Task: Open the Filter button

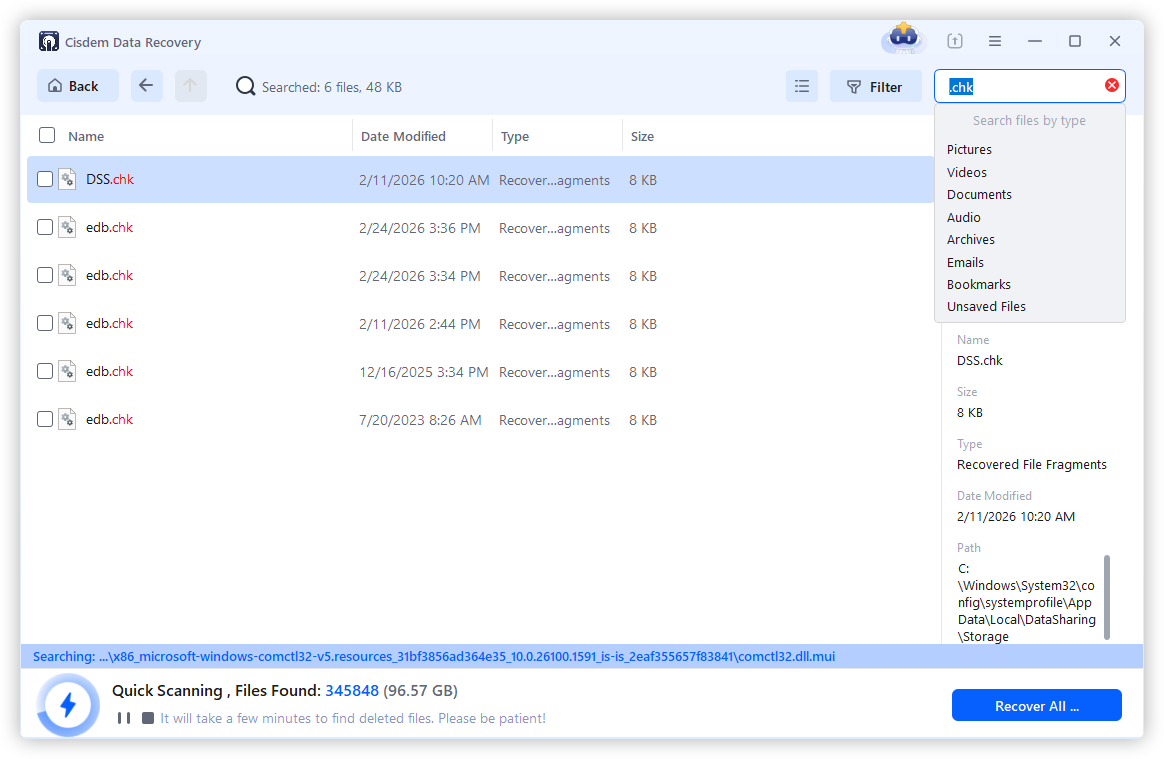Action: click(x=875, y=87)
